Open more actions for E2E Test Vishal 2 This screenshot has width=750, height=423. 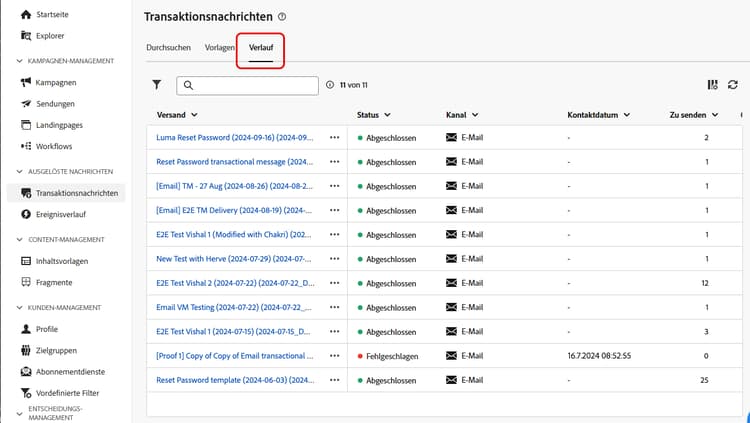tap(334, 283)
